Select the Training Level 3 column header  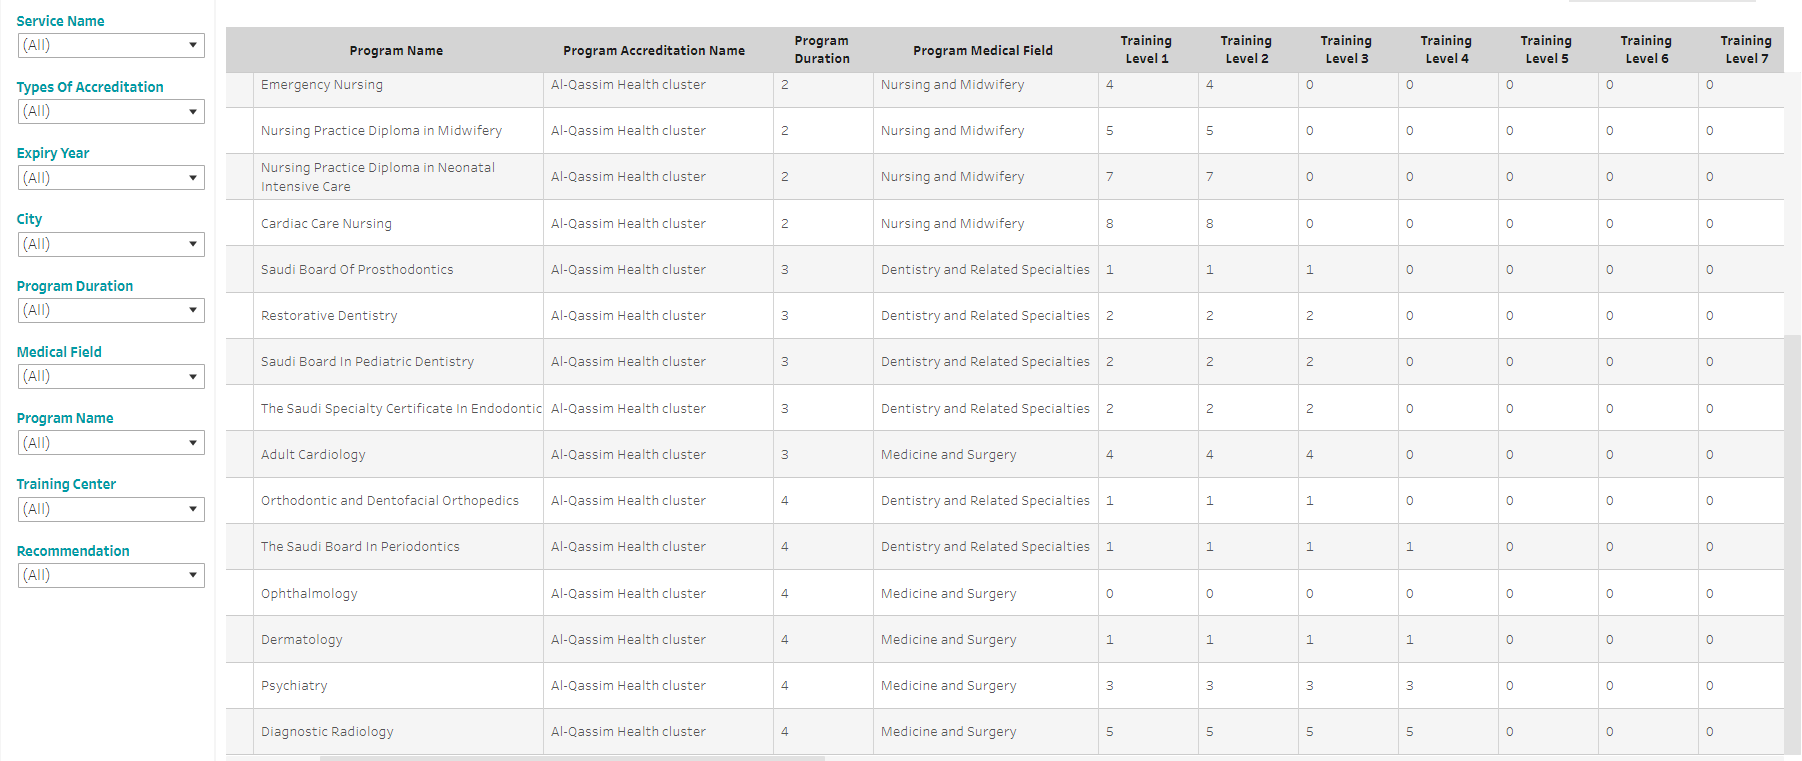click(x=1346, y=50)
